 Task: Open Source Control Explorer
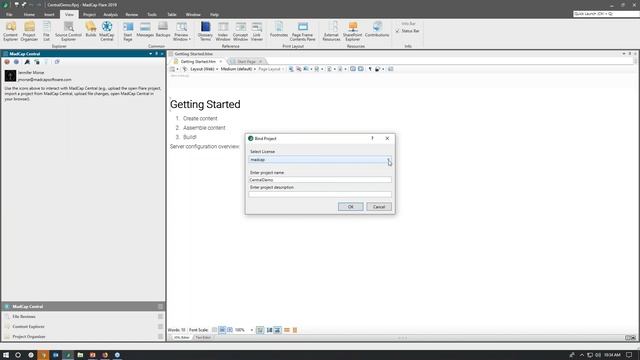click(68, 31)
